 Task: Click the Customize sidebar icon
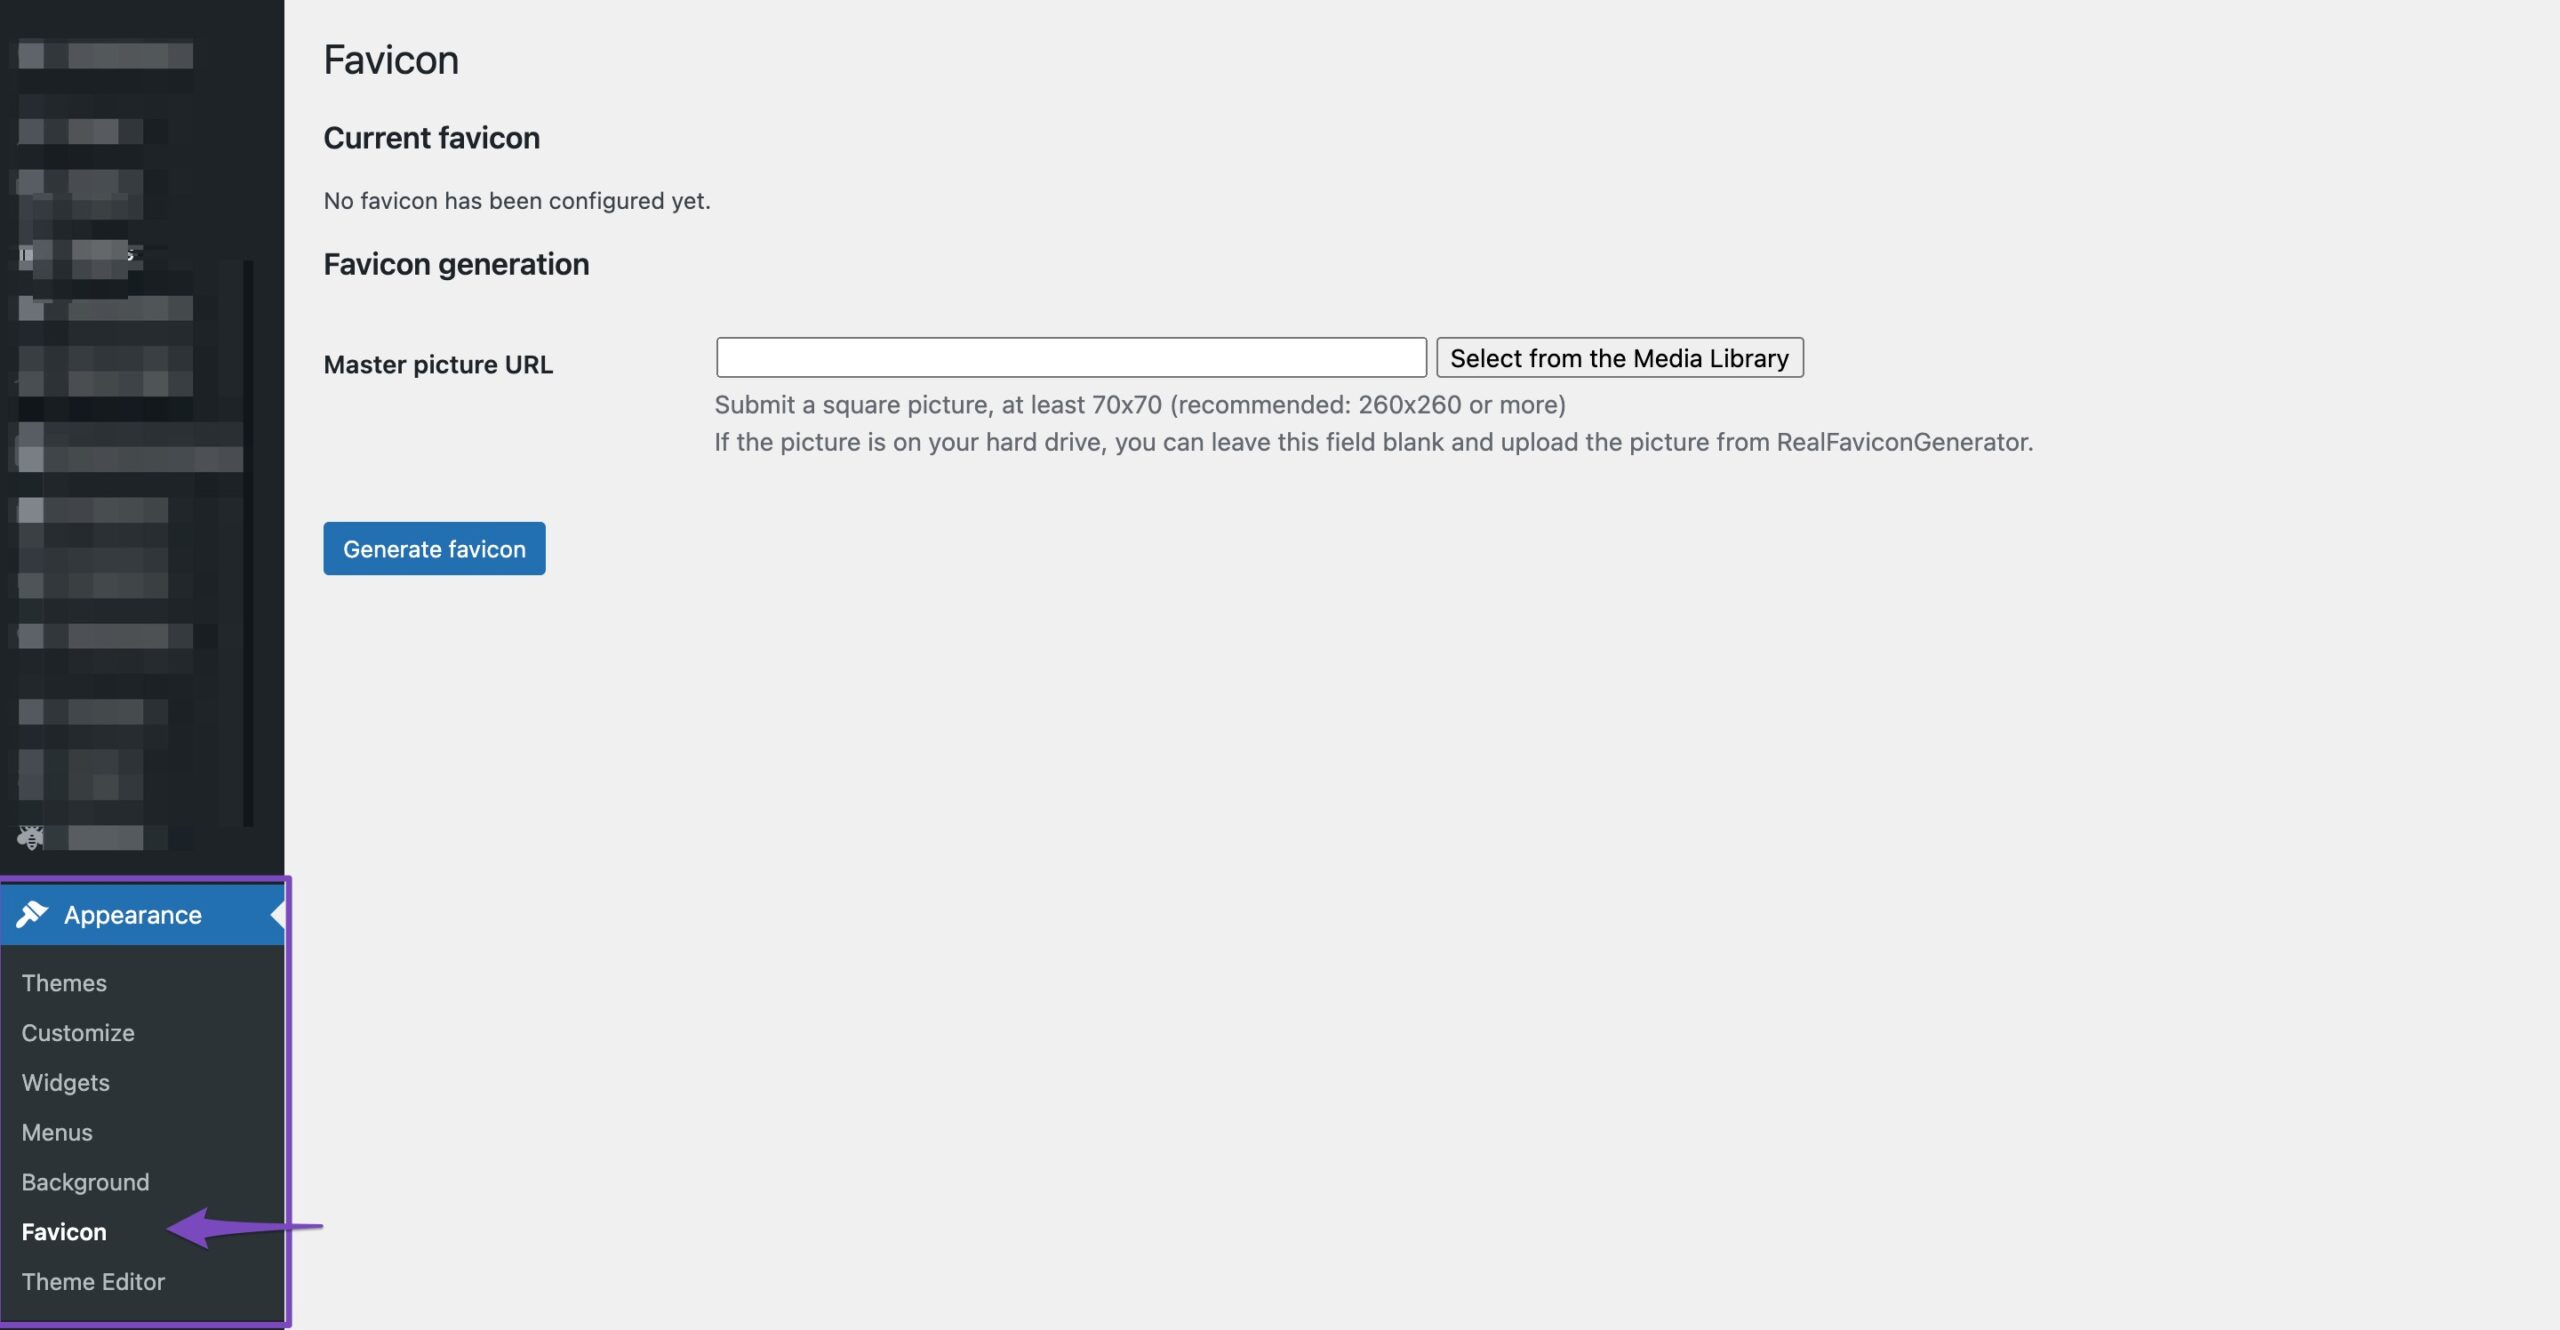[x=76, y=1032]
